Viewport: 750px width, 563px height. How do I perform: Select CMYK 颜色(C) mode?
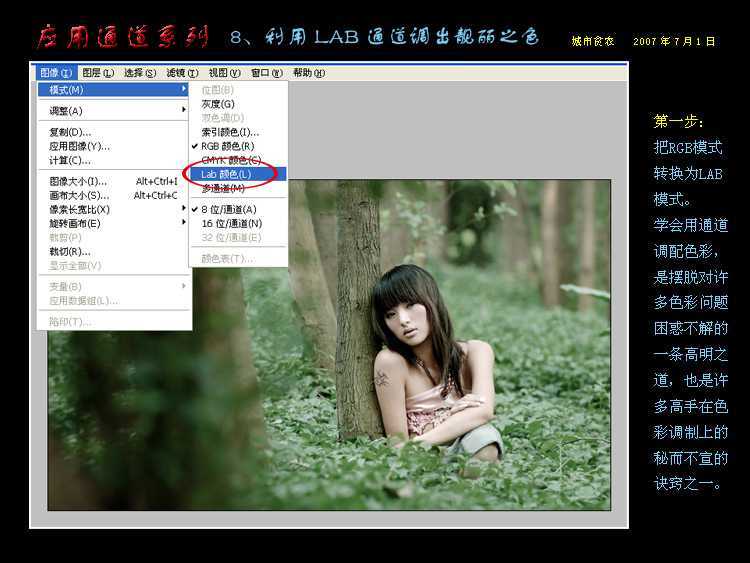(x=238, y=160)
